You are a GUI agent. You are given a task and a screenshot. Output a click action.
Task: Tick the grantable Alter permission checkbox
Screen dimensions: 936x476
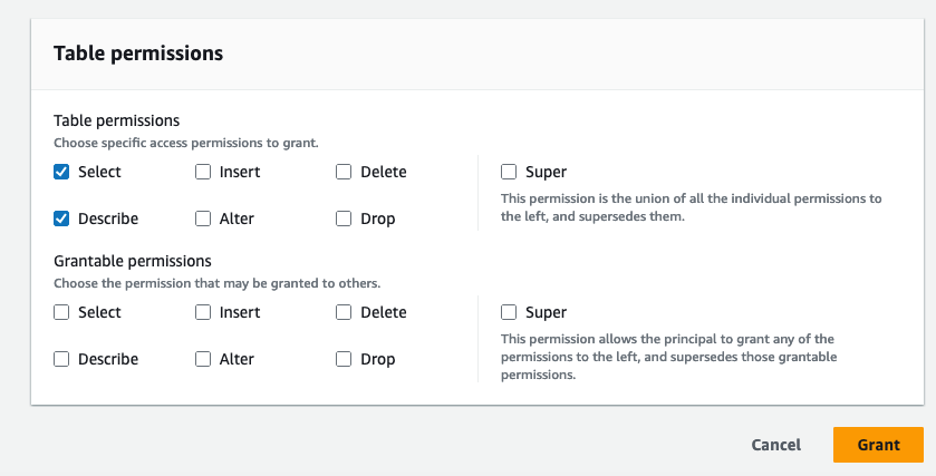(203, 359)
